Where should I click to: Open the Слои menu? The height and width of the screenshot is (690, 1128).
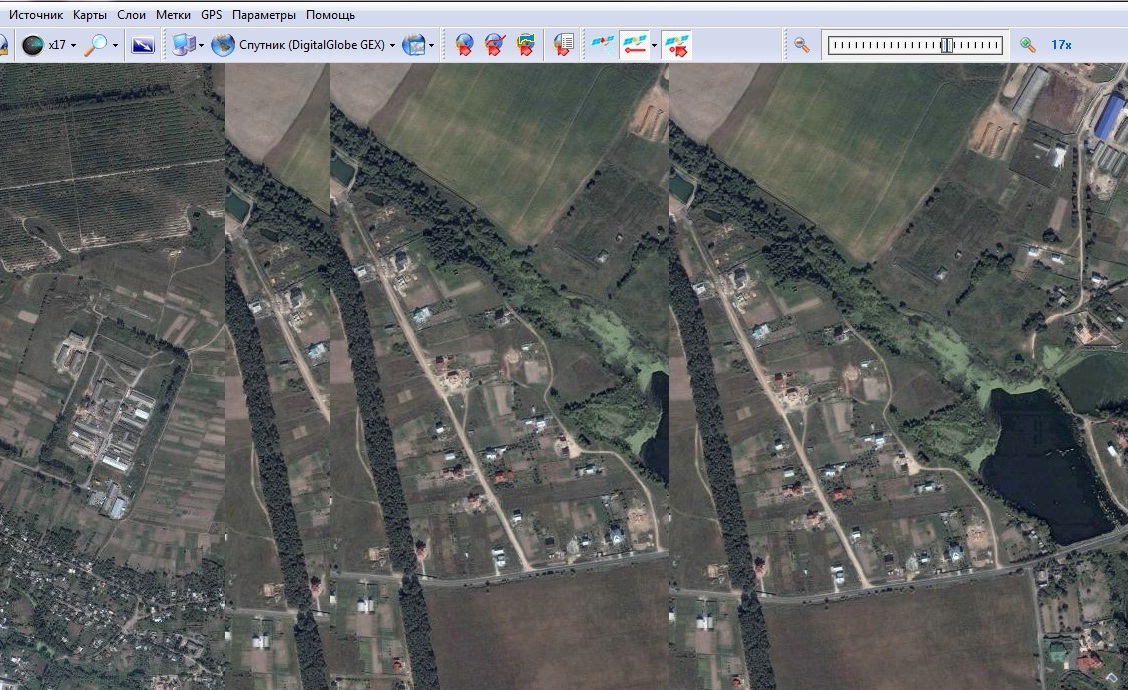click(131, 15)
